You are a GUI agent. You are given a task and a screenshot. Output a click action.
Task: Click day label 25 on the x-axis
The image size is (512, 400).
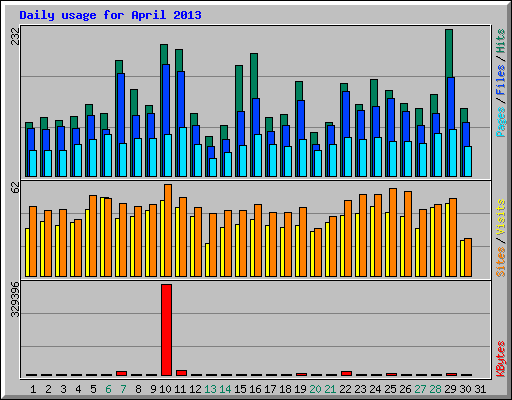pos(390,389)
